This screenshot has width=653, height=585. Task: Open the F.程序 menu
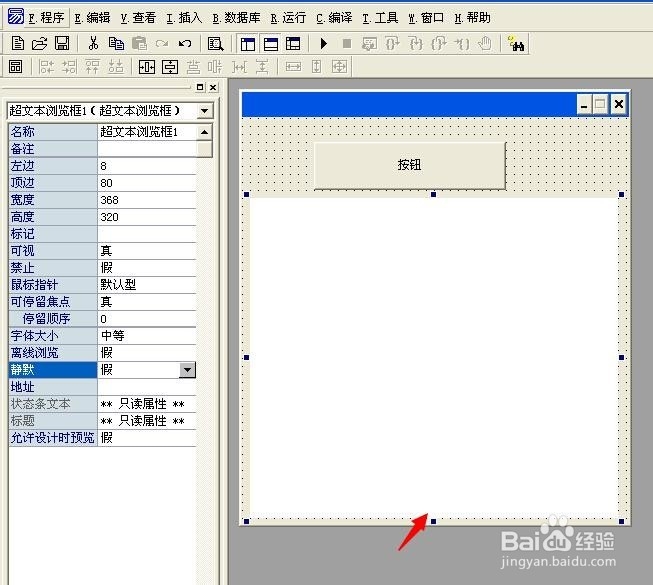[x=46, y=18]
